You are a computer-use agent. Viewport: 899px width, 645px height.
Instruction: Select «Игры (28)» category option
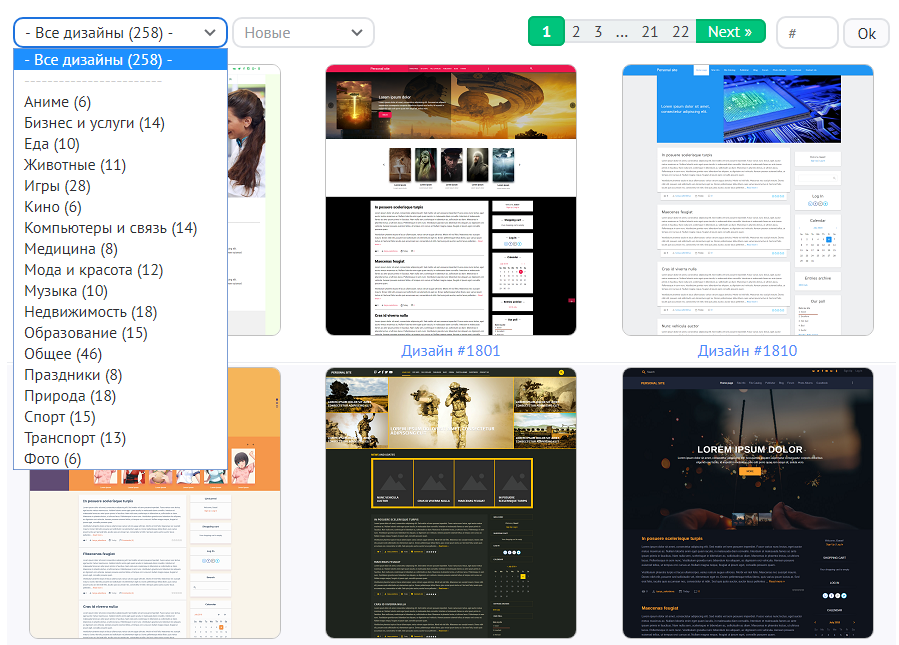pyautogui.click(x=57, y=186)
